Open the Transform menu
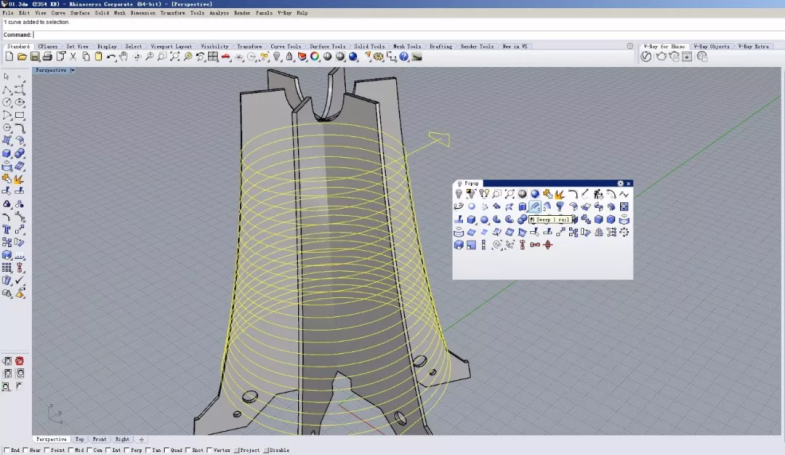 [172, 13]
